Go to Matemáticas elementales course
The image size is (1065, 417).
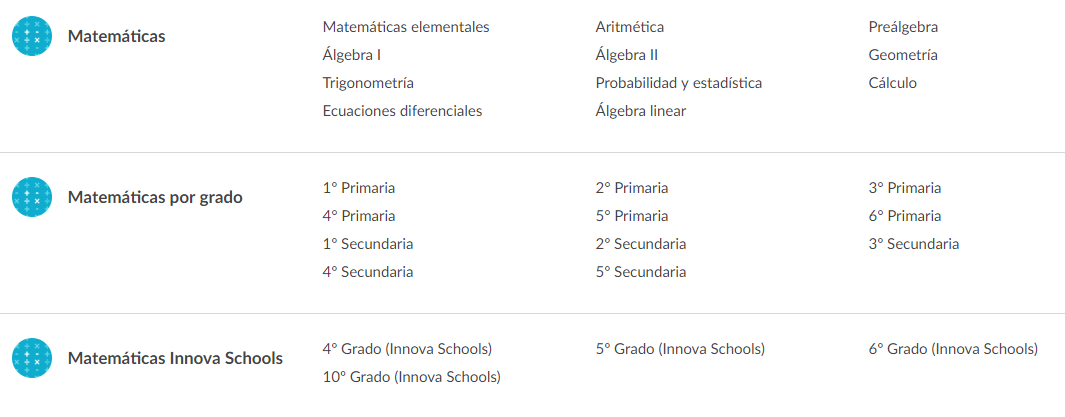click(406, 27)
